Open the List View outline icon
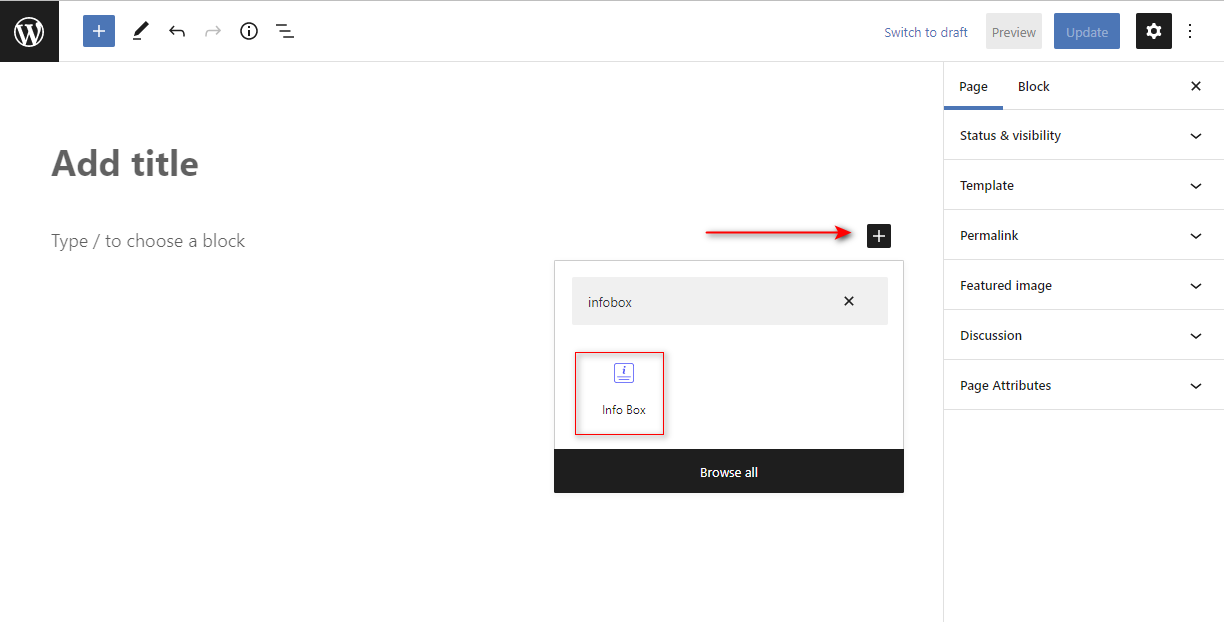This screenshot has height=622, width=1224. pyautogui.click(x=285, y=31)
